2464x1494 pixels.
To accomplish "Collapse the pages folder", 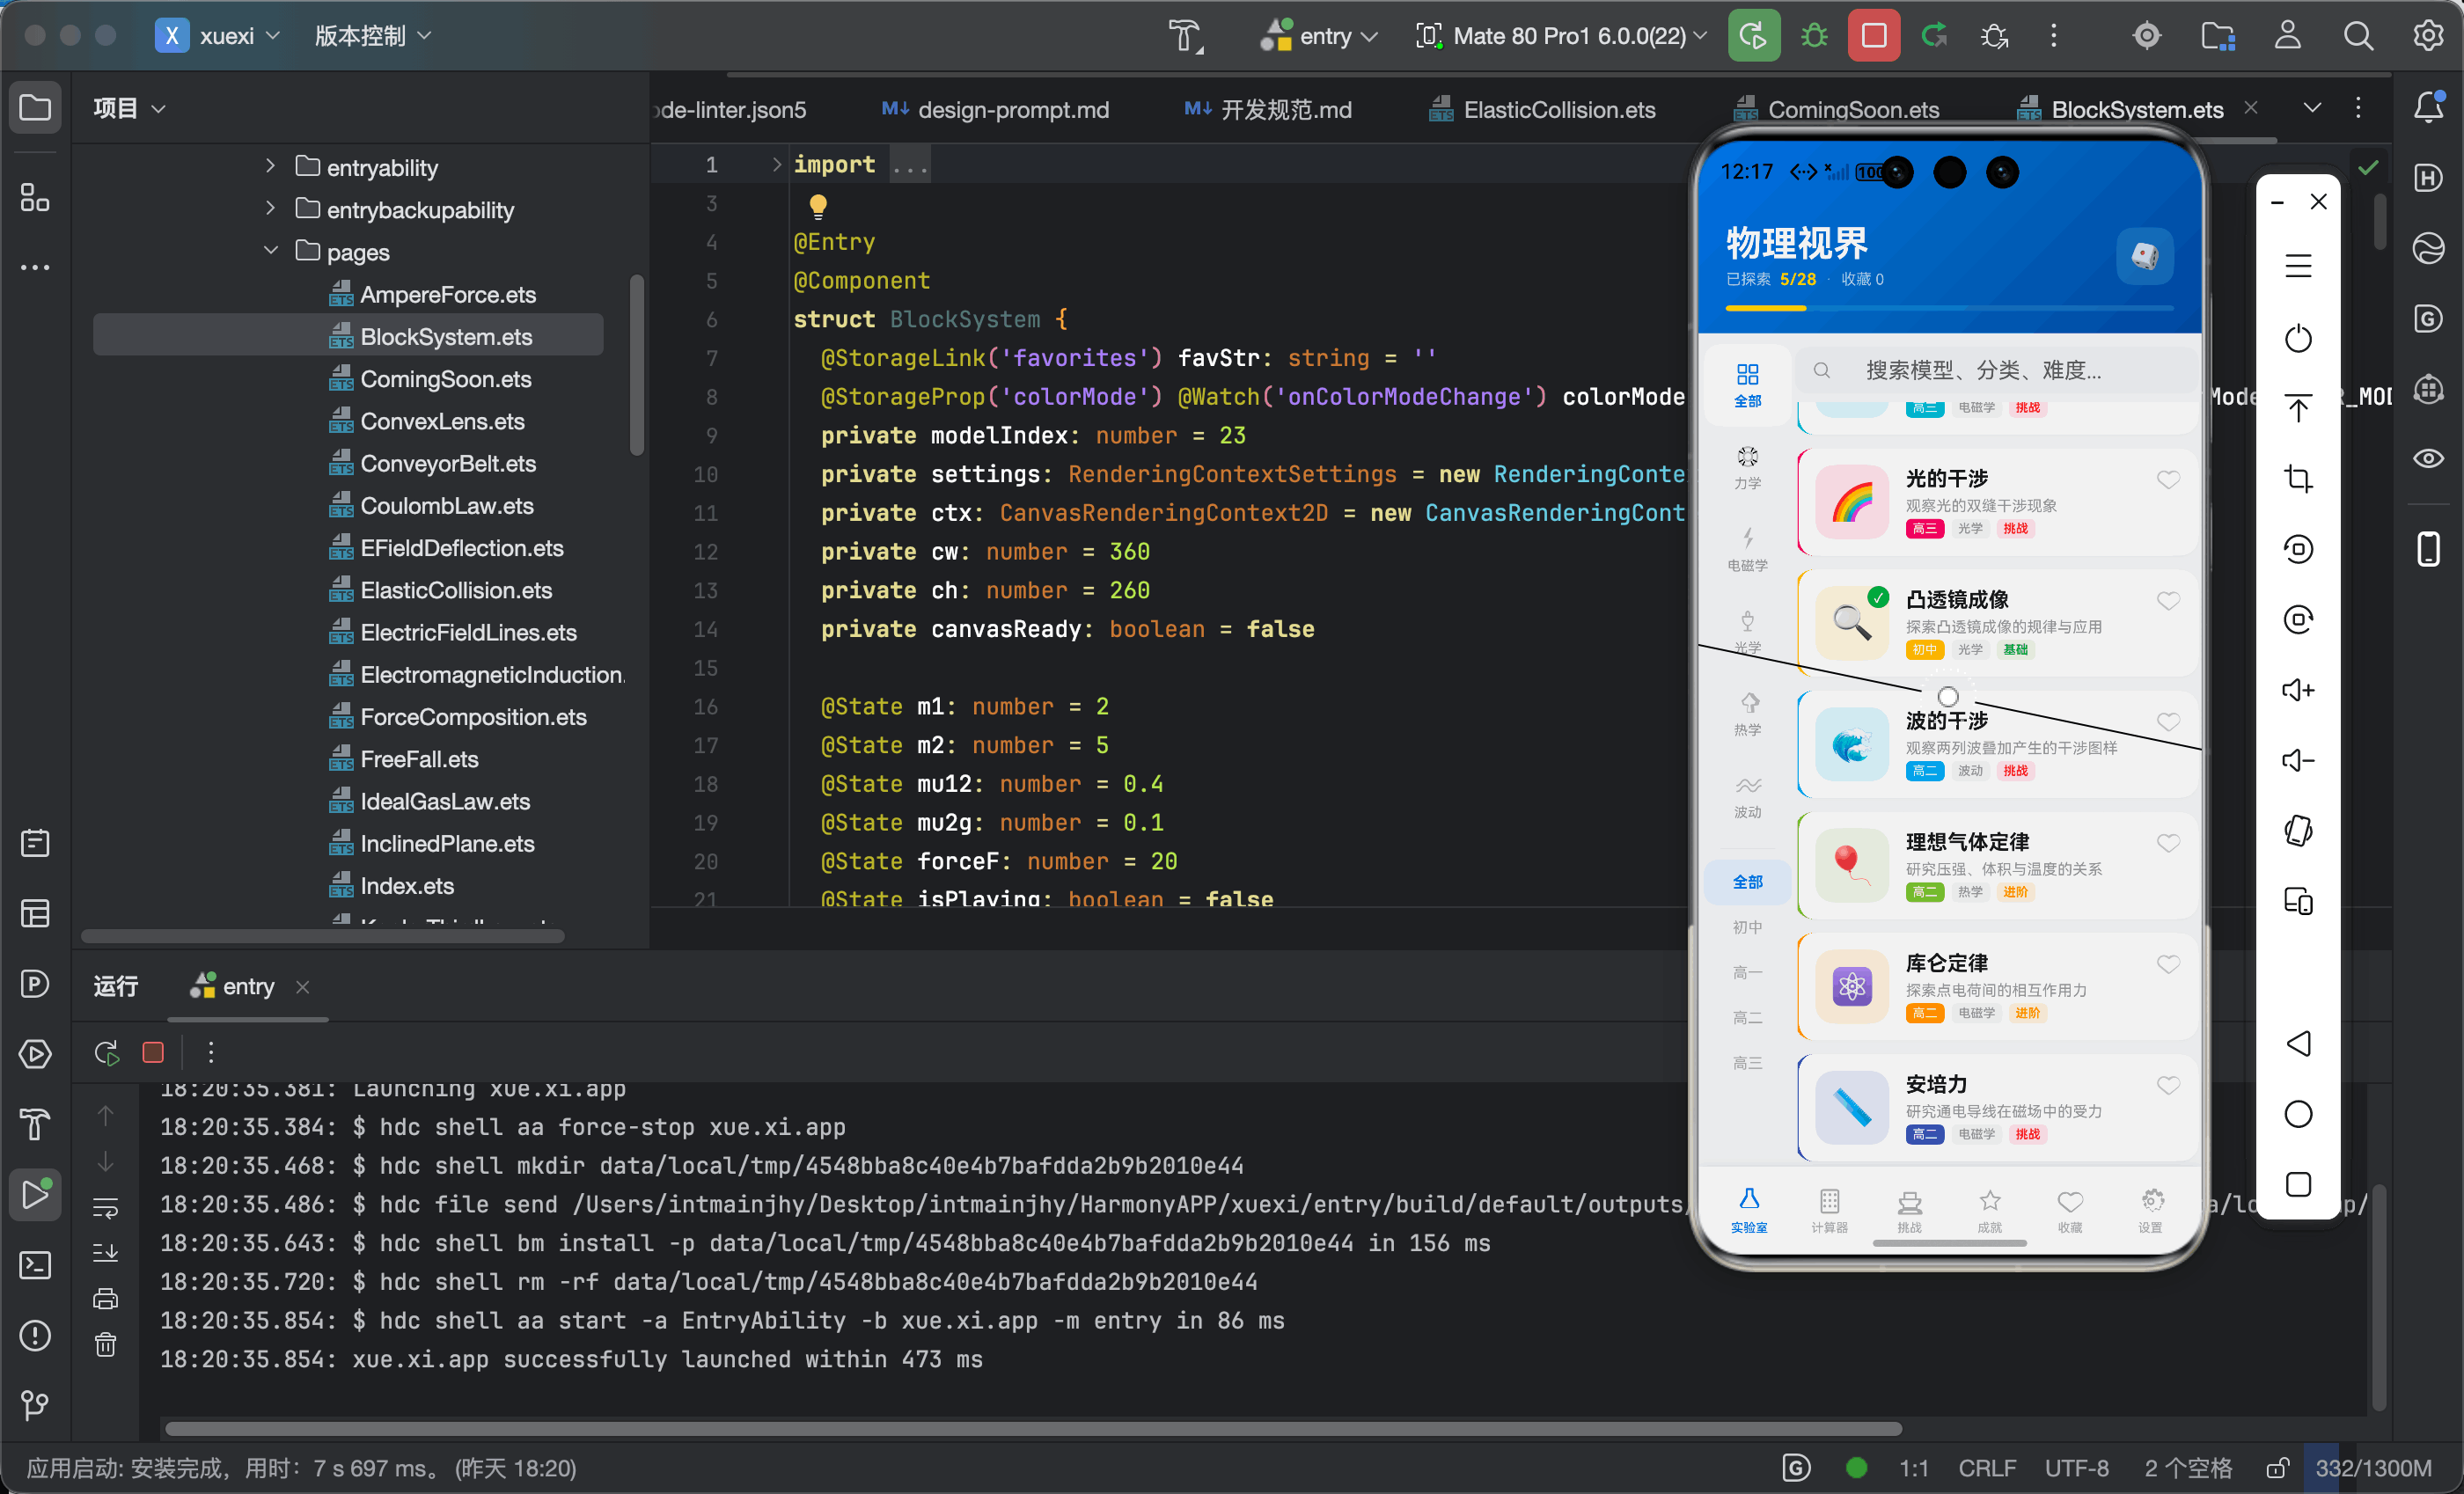I will [x=270, y=251].
